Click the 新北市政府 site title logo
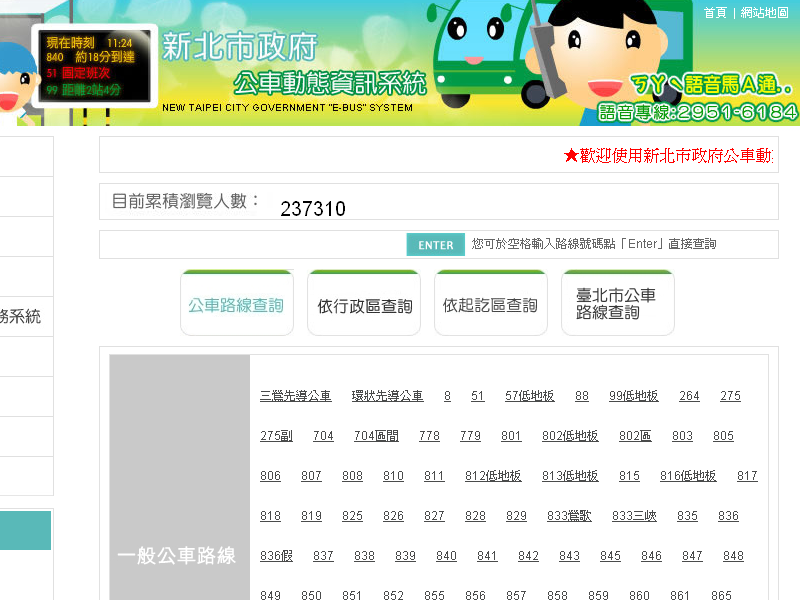800x600 pixels. point(240,46)
